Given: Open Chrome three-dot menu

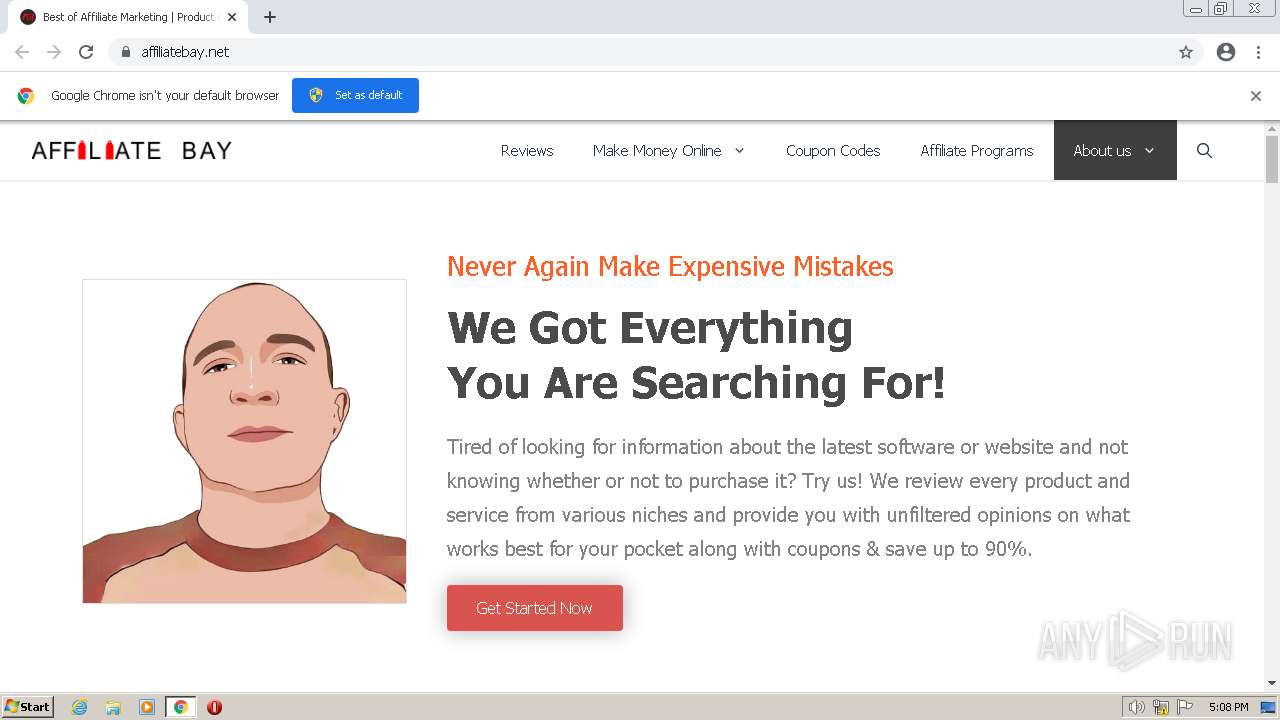Looking at the screenshot, I should (1258, 52).
